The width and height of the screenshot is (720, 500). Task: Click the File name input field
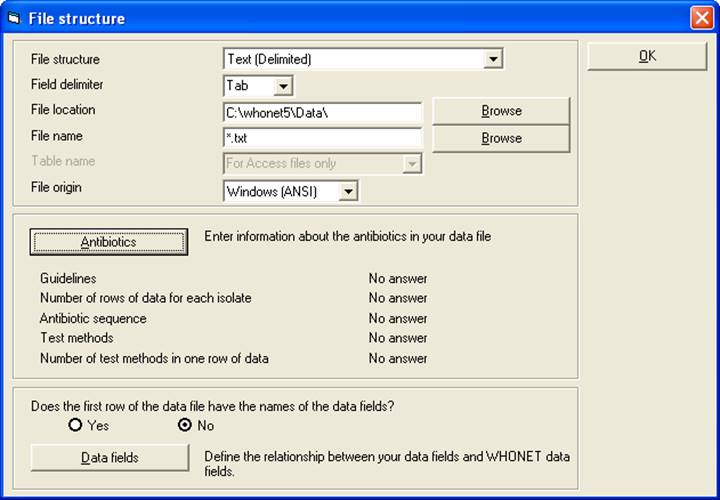(322, 138)
